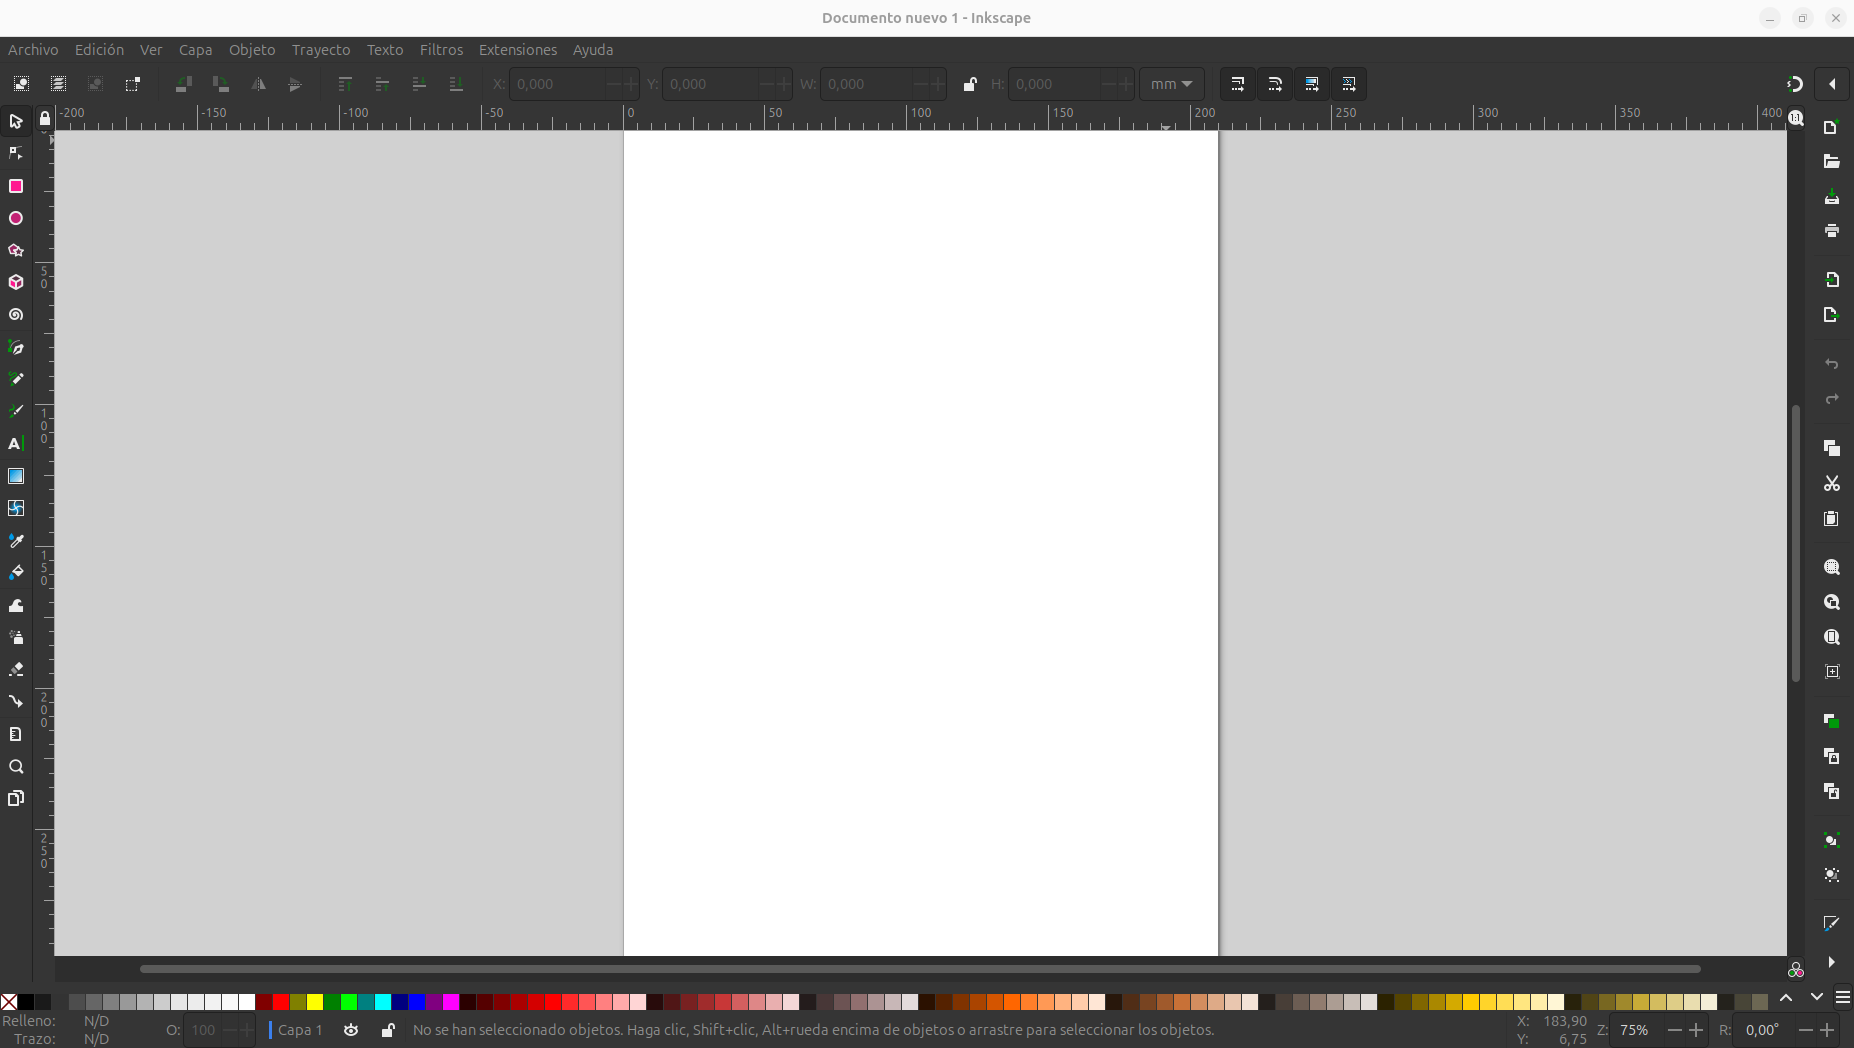This screenshot has width=1854, height=1048.
Task: Toggle Capa 1 layer visibility eye
Action: (x=351, y=1030)
